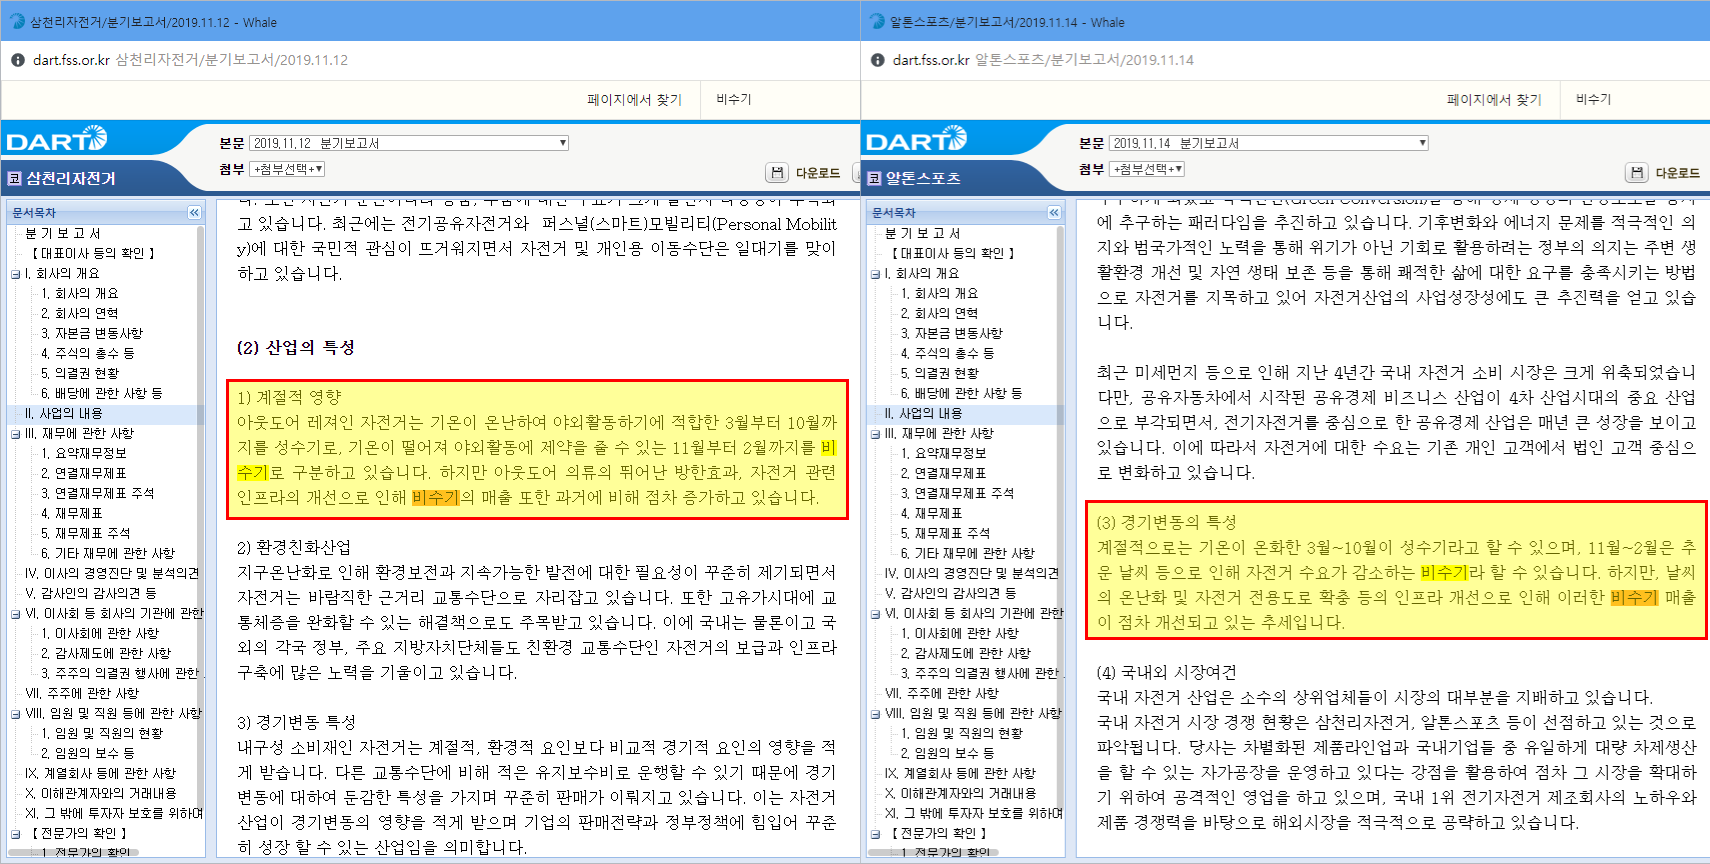Open 3. 연결재무제표 주석 in the left window tree
Screen dimensions: 1710x864
click(97, 493)
